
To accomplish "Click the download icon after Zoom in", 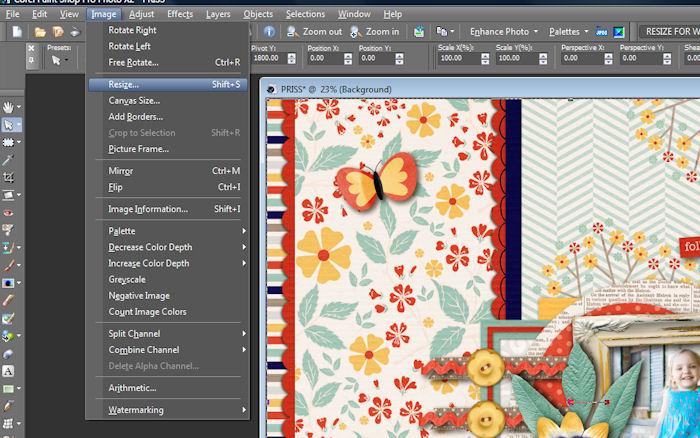I will 419,31.
